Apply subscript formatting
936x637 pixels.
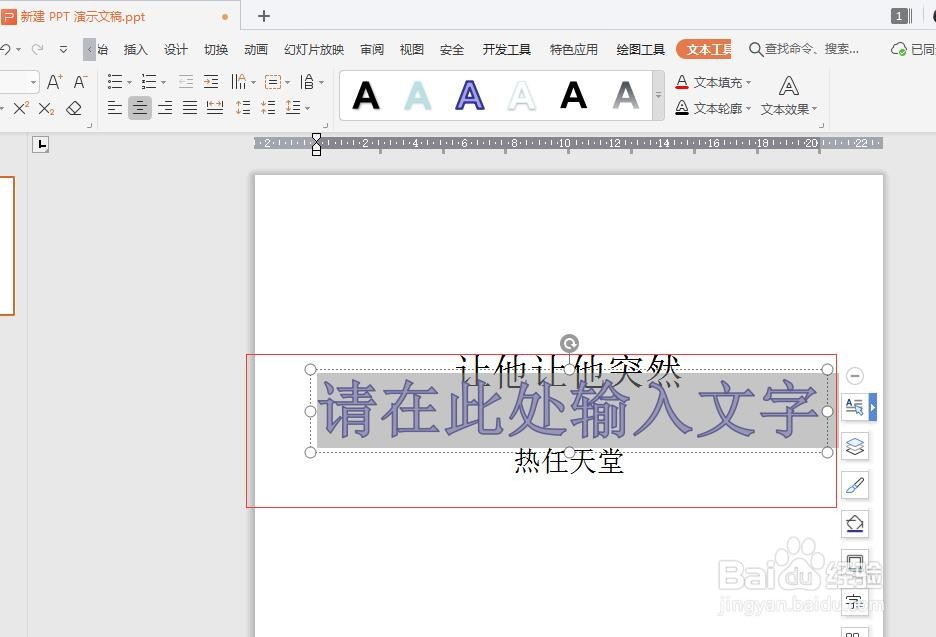pyautogui.click(x=44, y=106)
